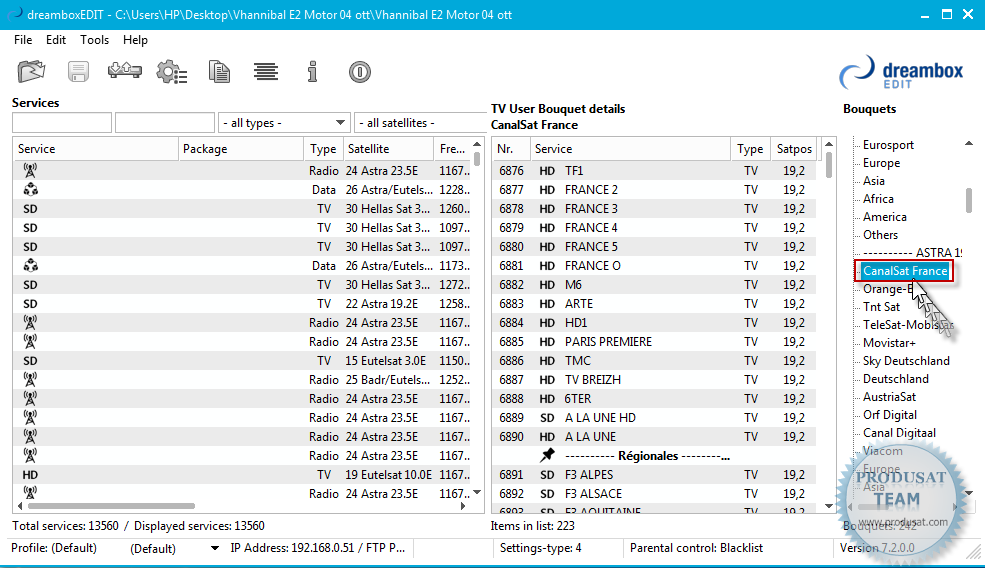Select the Africa bouquet
This screenshot has width=985, height=568.
tap(878, 199)
